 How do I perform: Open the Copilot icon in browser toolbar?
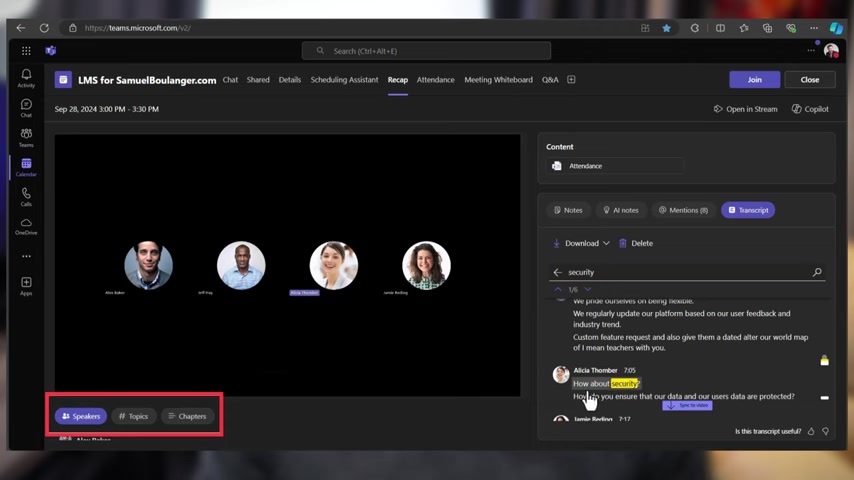point(835,28)
